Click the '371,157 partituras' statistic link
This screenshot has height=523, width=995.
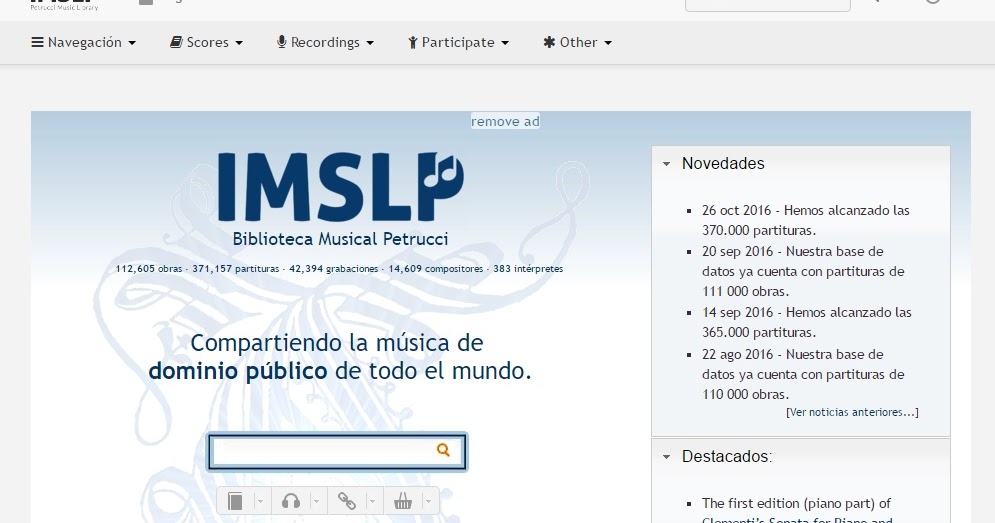coord(235,268)
